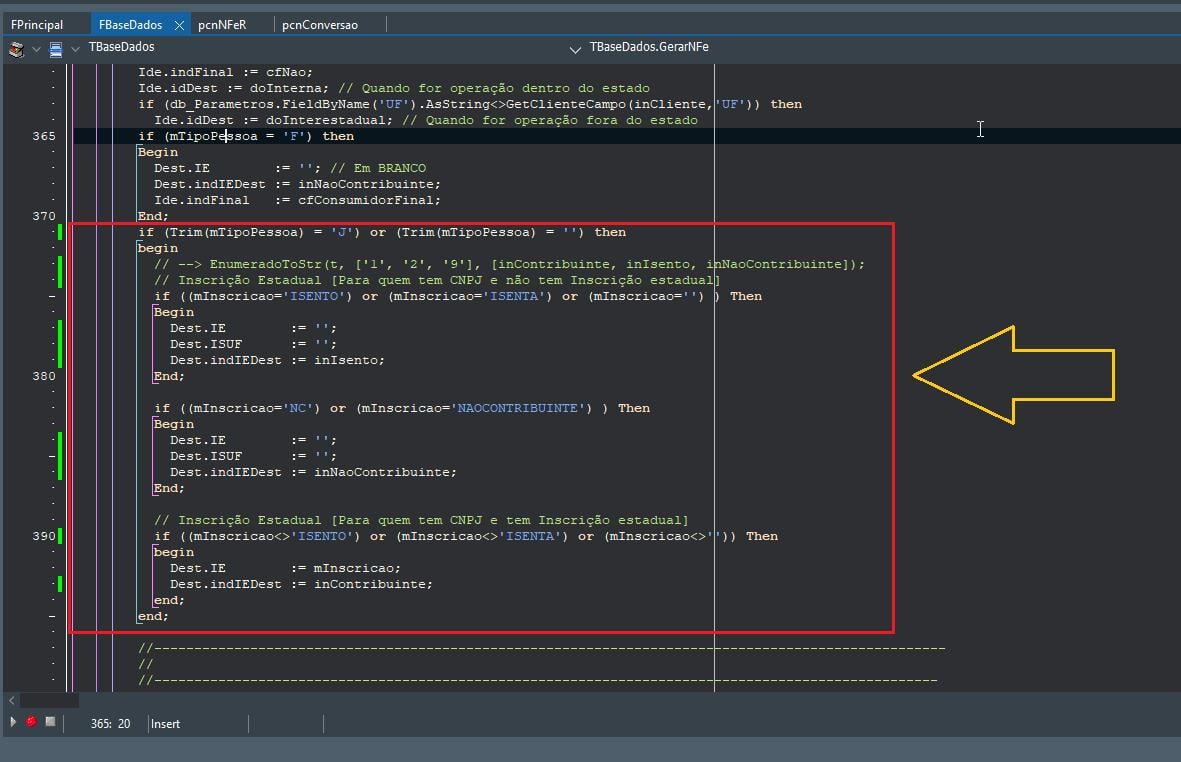1181x762 pixels.
Task: Stop macro recording with gray square
Action: 50,721
